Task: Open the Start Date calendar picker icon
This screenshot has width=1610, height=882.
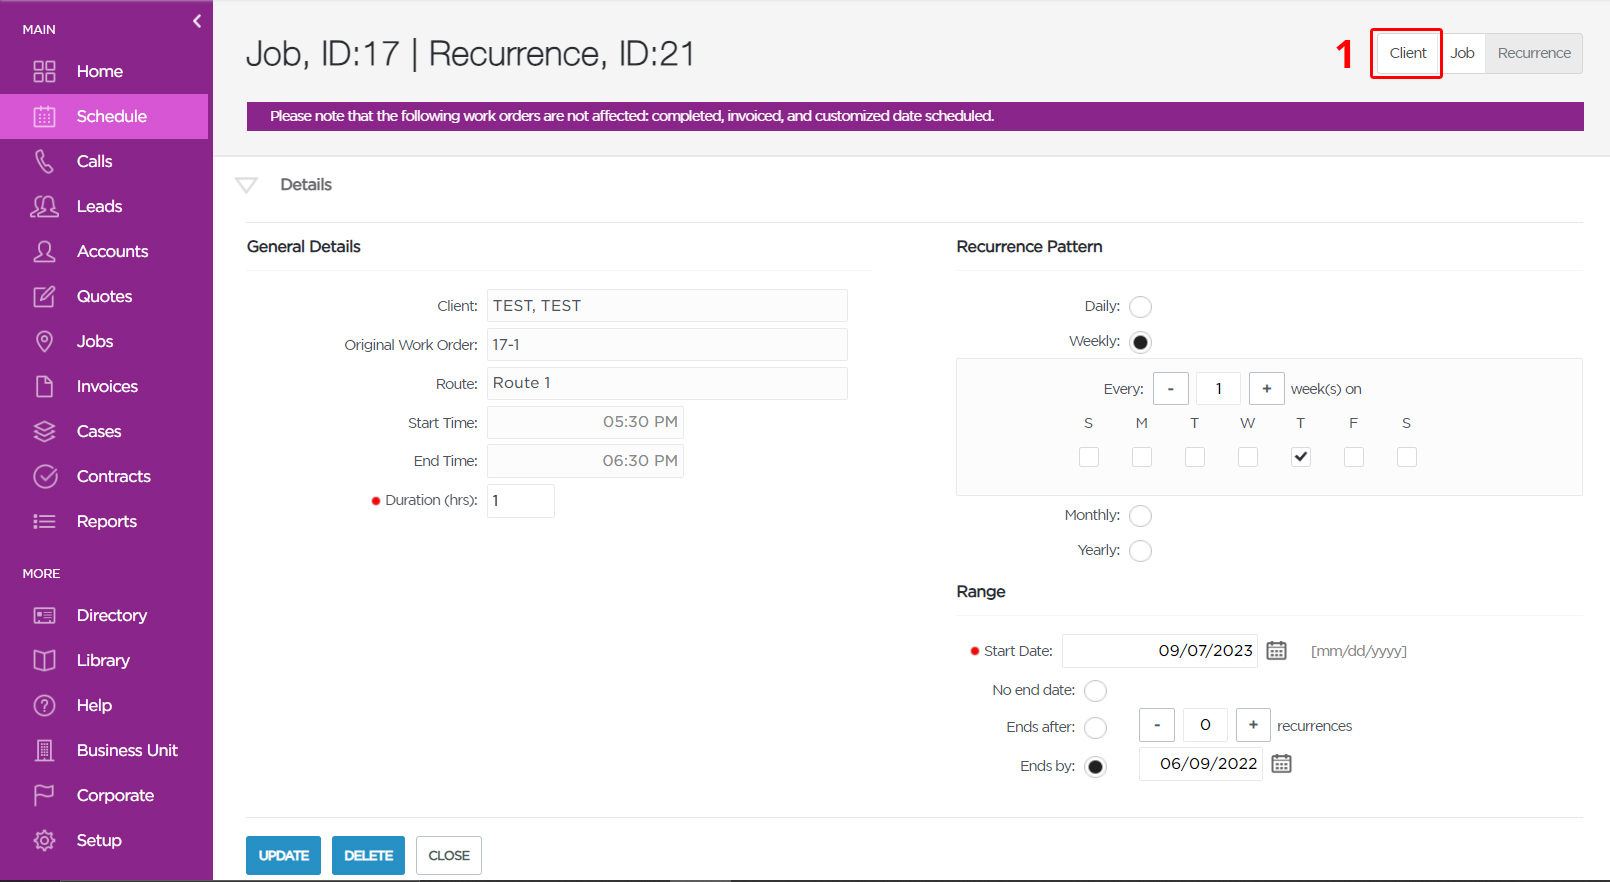Action: [1276, 650]
